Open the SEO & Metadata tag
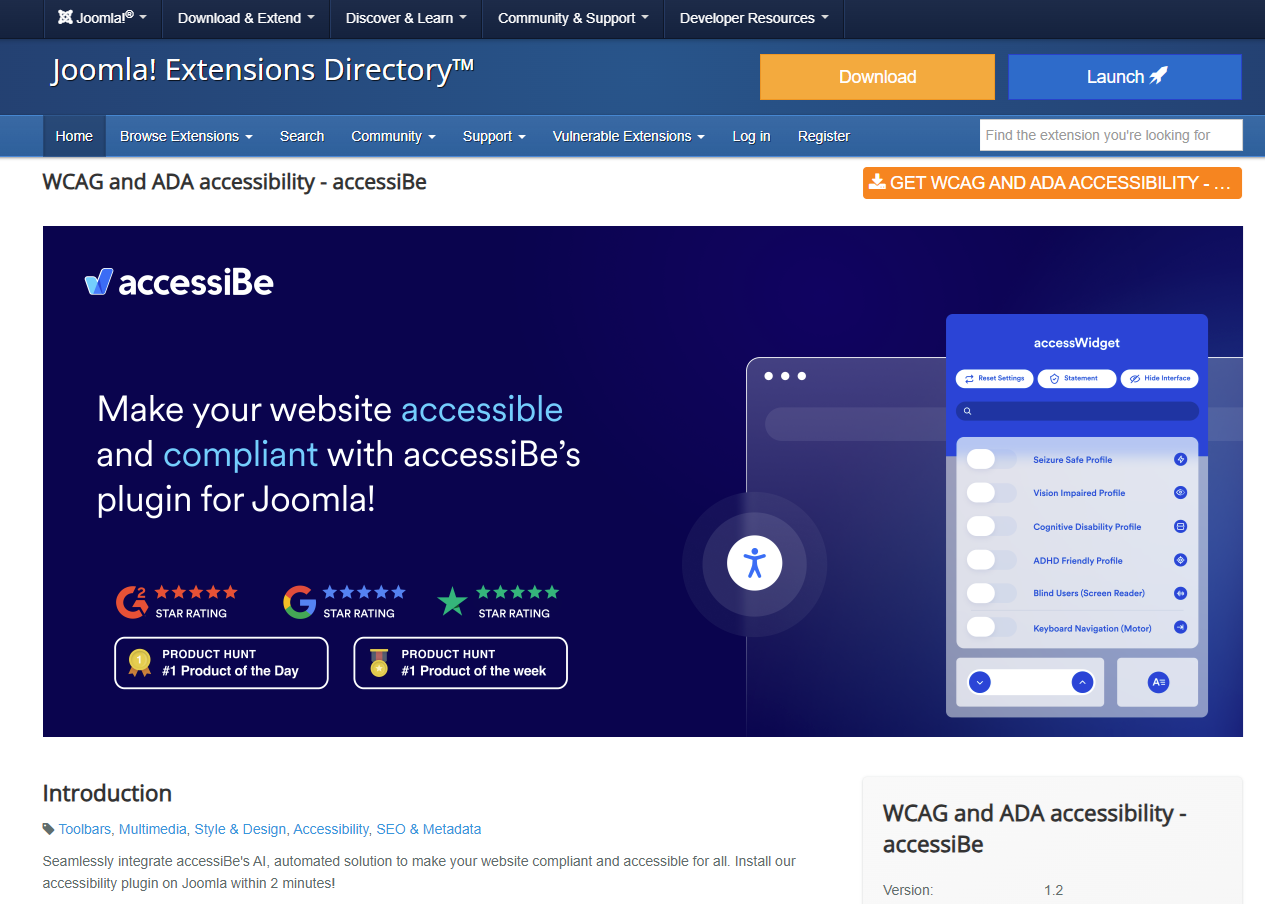The width and height of the screenshot is (1265, 904). 429,829
